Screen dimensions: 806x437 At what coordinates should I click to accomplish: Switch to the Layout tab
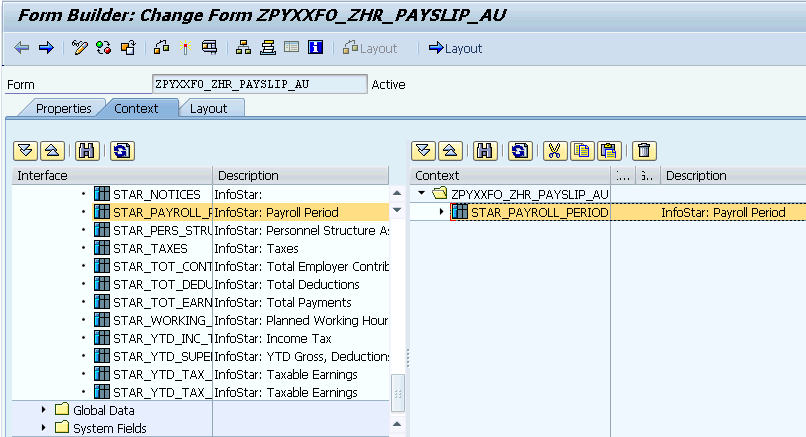coord(208,108)
